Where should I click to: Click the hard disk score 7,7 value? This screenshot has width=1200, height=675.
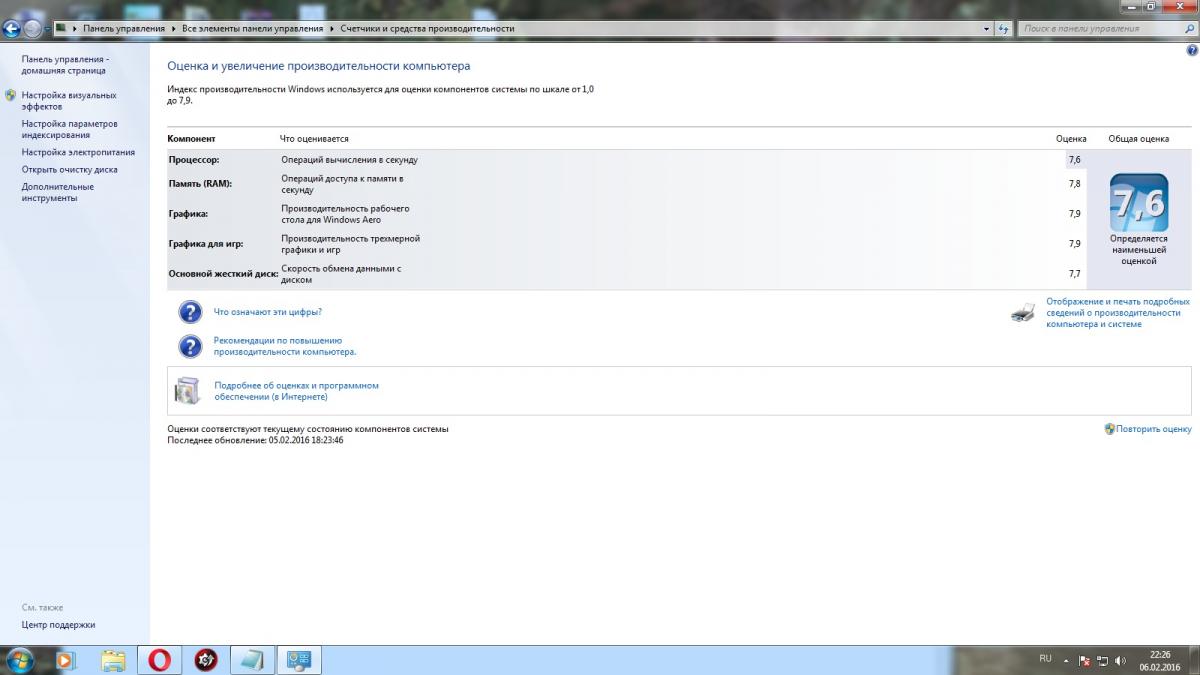1074,274
